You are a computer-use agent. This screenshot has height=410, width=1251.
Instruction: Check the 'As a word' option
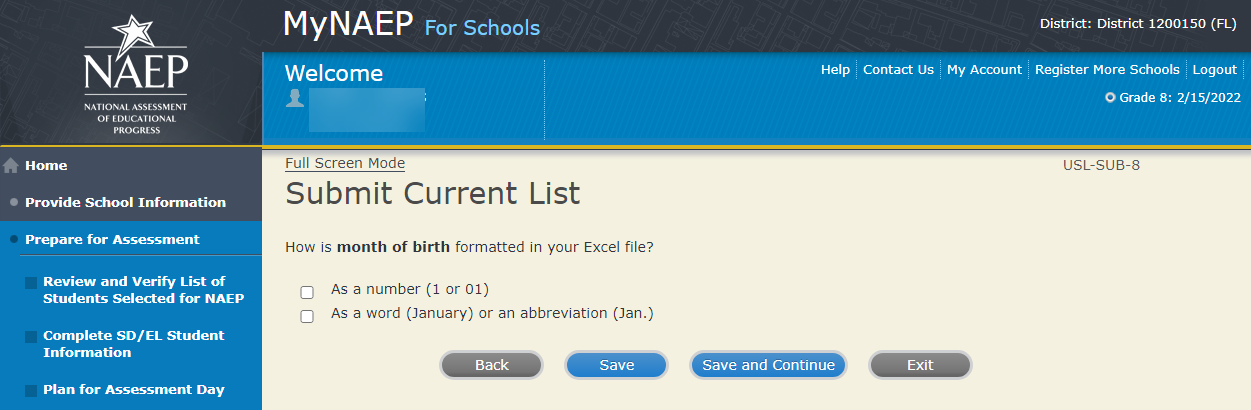click(307, 316)
